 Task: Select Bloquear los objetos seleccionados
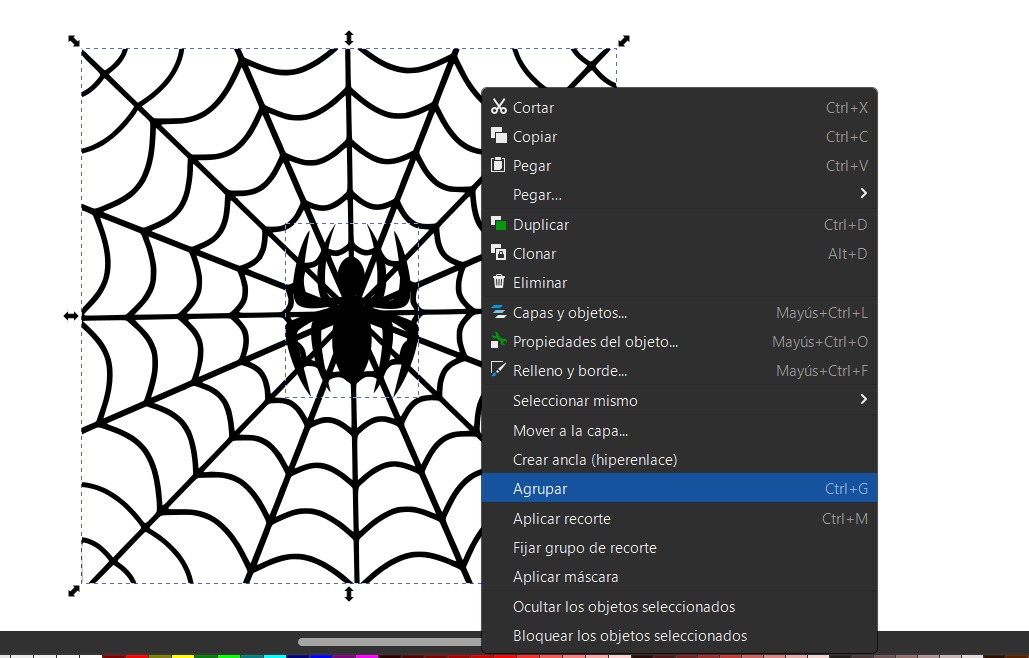tap(679, 635)
